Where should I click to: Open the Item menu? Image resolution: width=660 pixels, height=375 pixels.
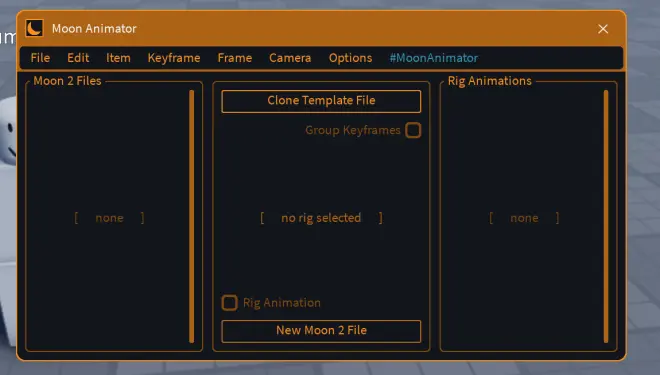(118, 58)
